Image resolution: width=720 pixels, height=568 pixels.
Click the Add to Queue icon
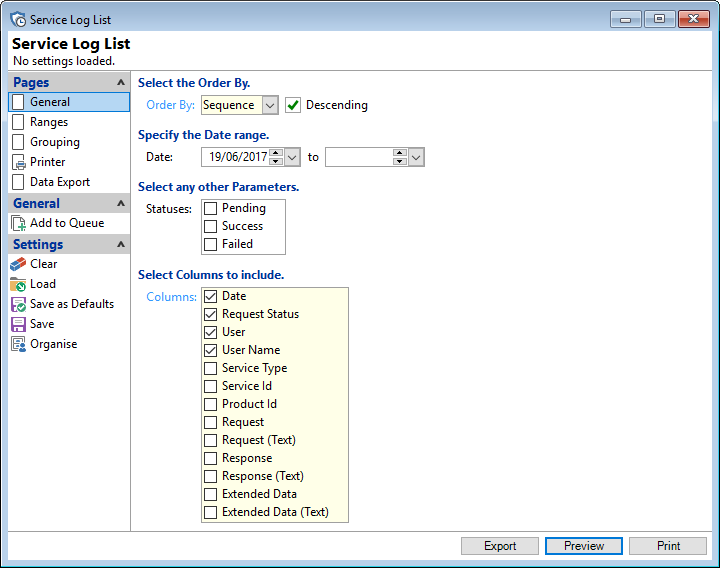click(x=18, y=223)
